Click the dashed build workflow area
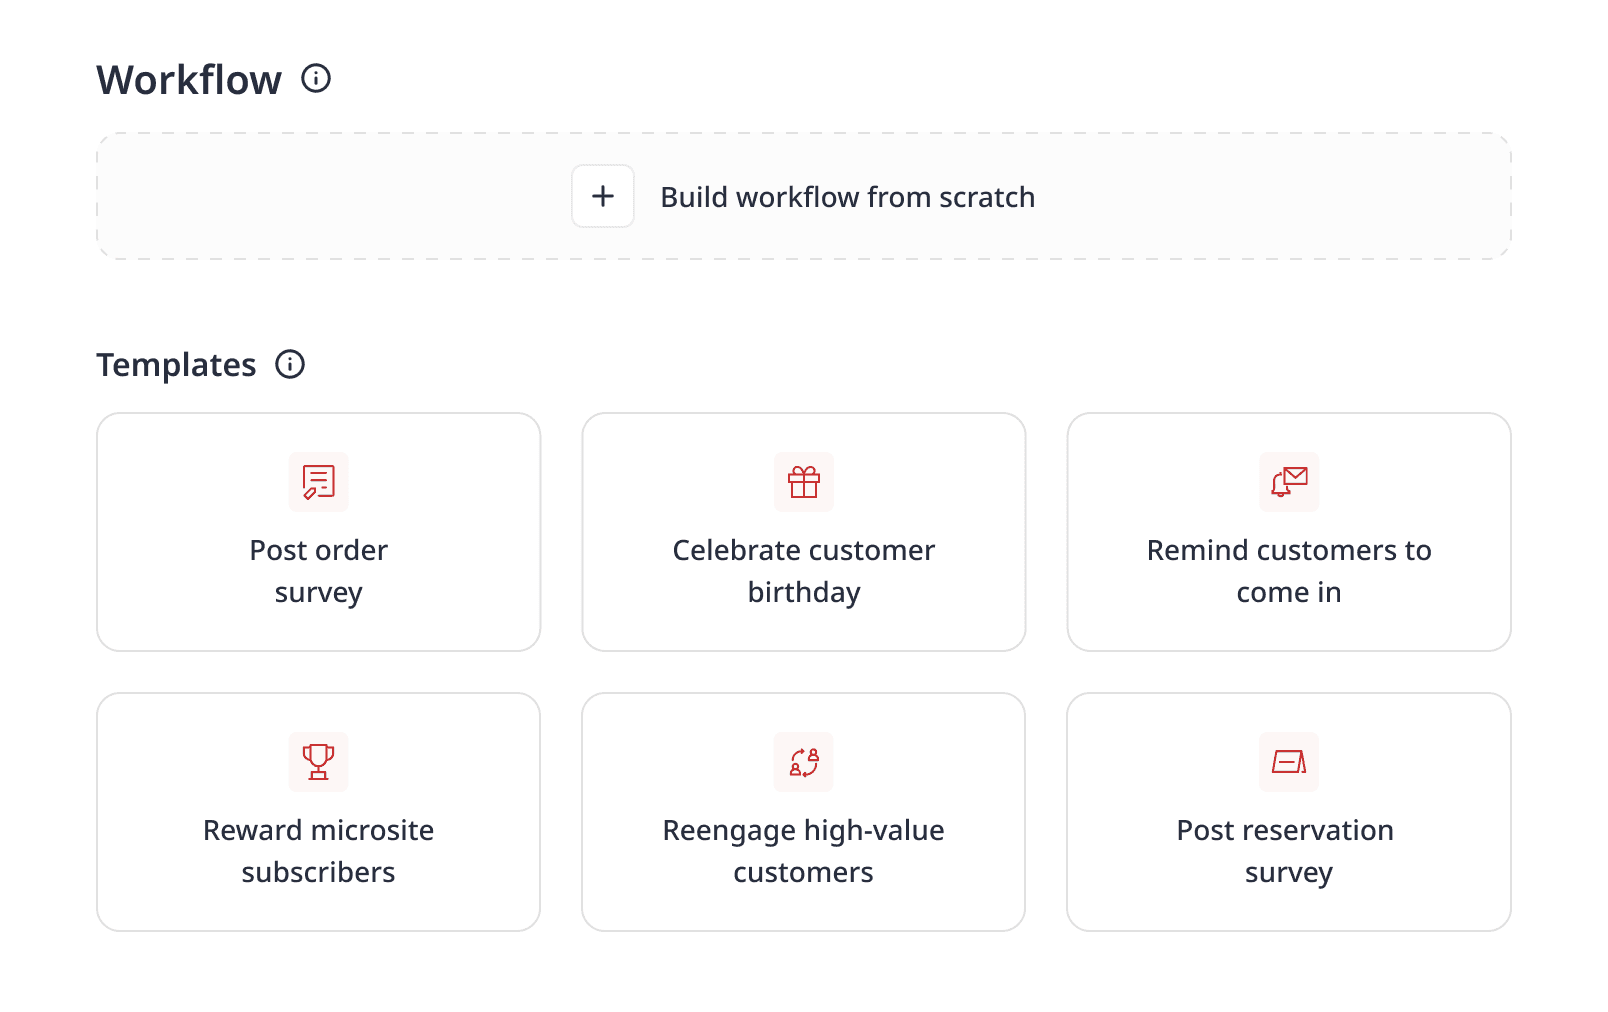The image size is (1608, 1012). pyautogui.click(x=804, y=196)
